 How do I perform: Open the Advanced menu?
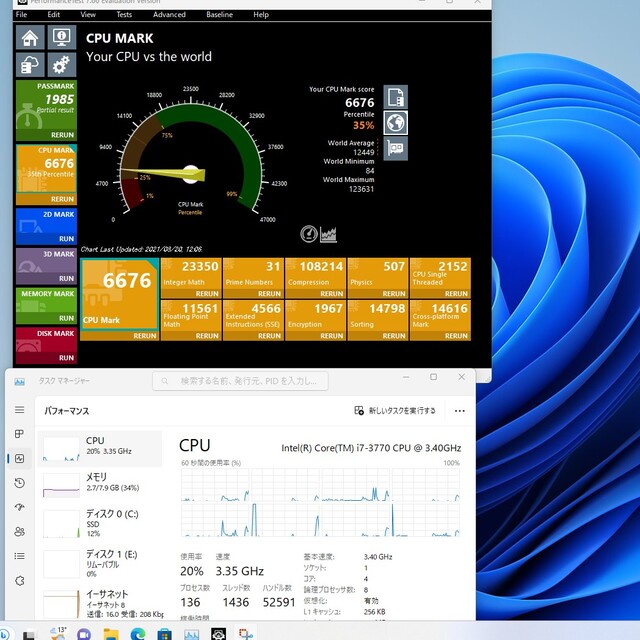pyautogui.click(x=169, y=15)
